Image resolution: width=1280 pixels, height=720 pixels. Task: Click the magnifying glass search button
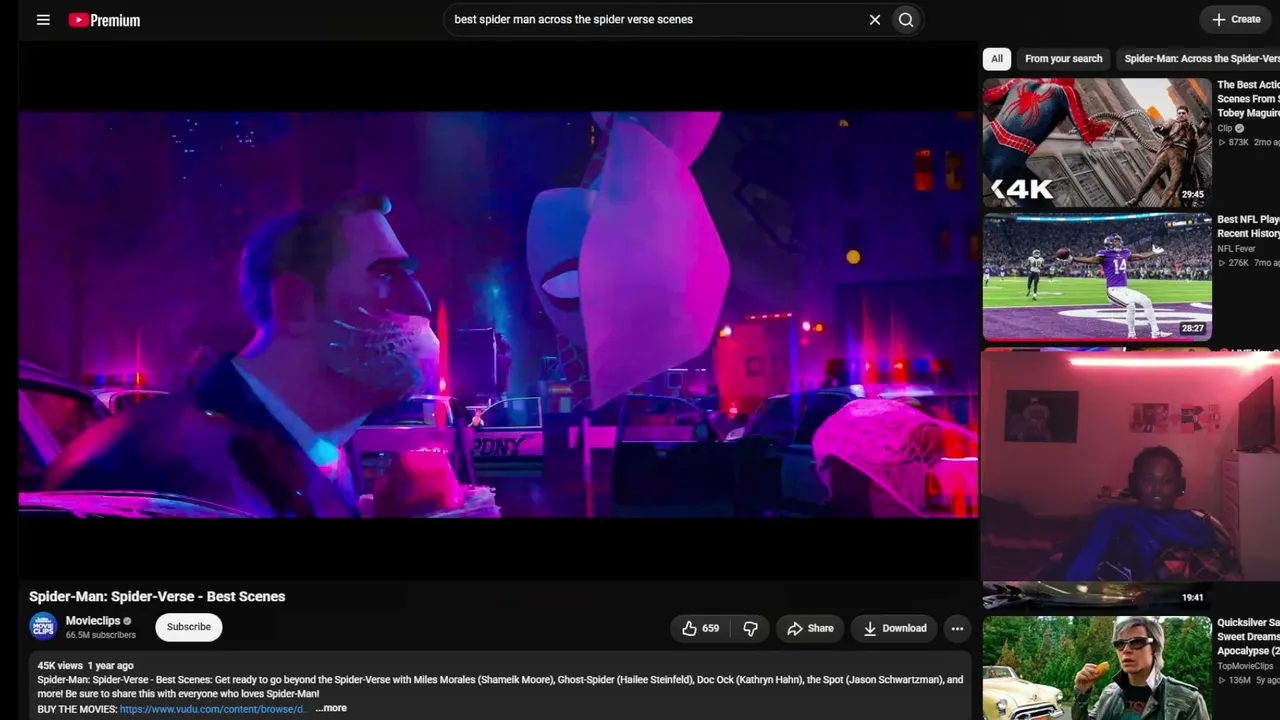pyautogui.click(x=906, y=19)
